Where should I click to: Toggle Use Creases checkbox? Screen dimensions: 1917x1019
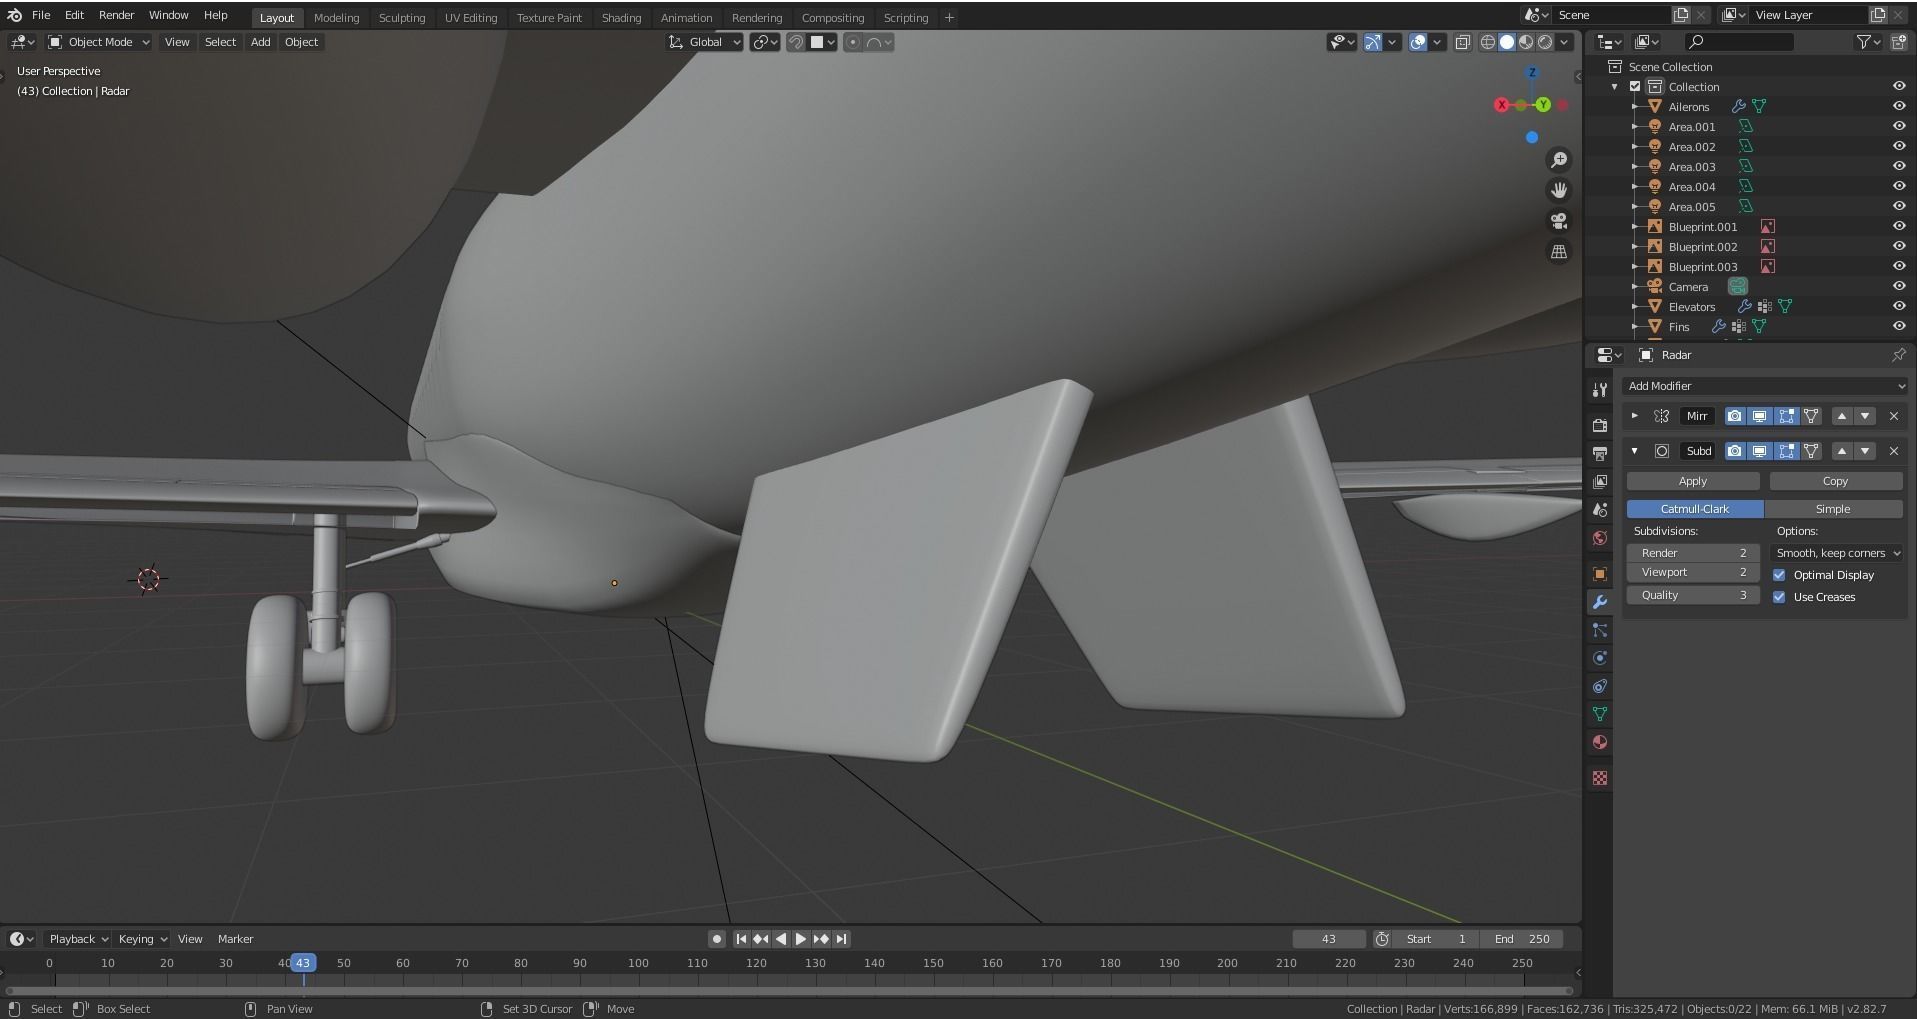(1779, 597)
